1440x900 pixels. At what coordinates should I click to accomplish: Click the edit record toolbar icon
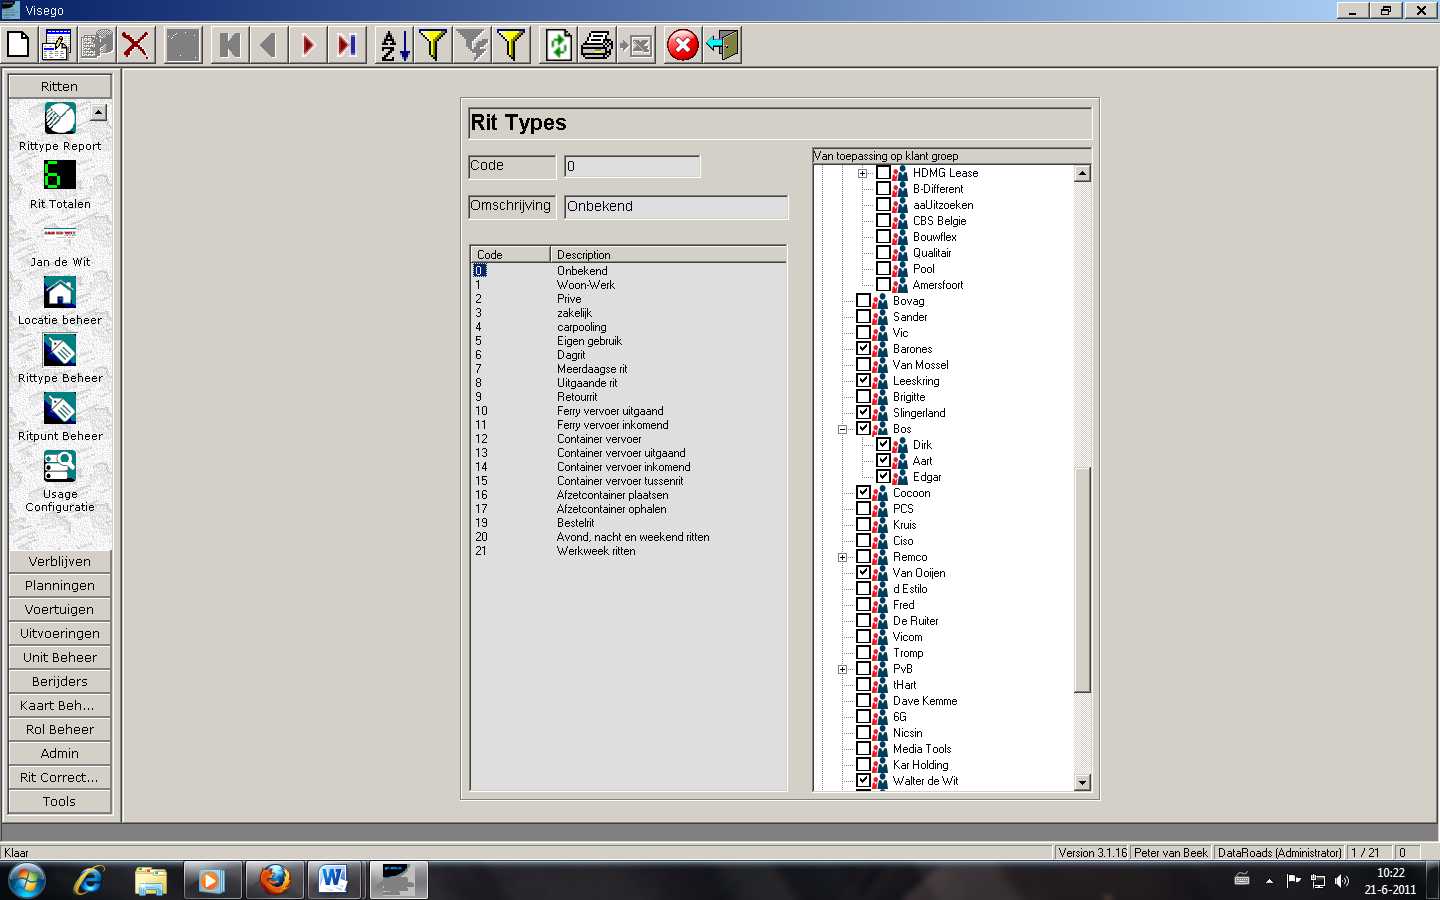(57, 45)
